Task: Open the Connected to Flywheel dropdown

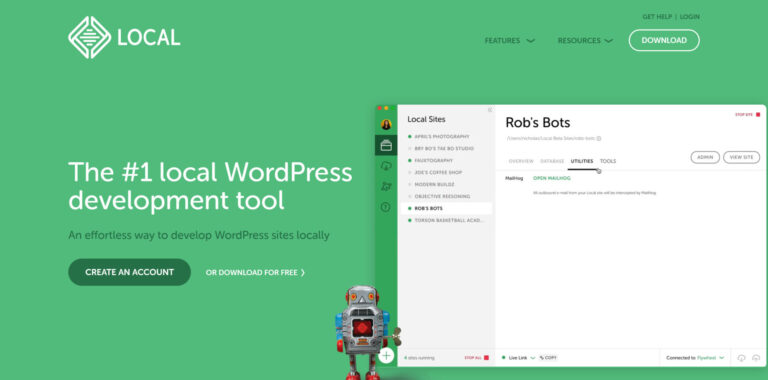Action: click(x=695, y=358)
